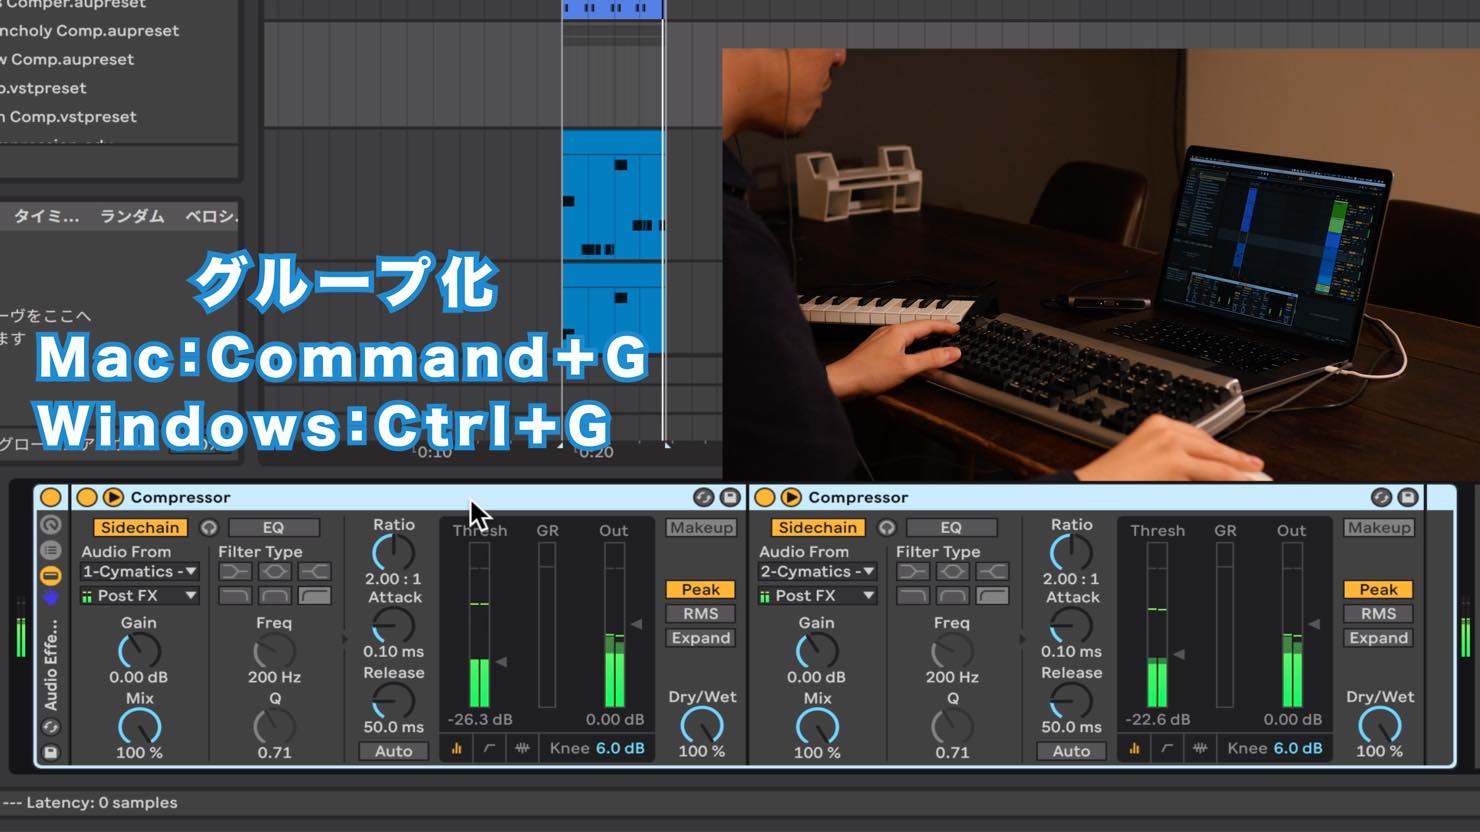Enable Makeup gain on the first Compressor
The image size is (1480, 832).
tap(701, 527)
